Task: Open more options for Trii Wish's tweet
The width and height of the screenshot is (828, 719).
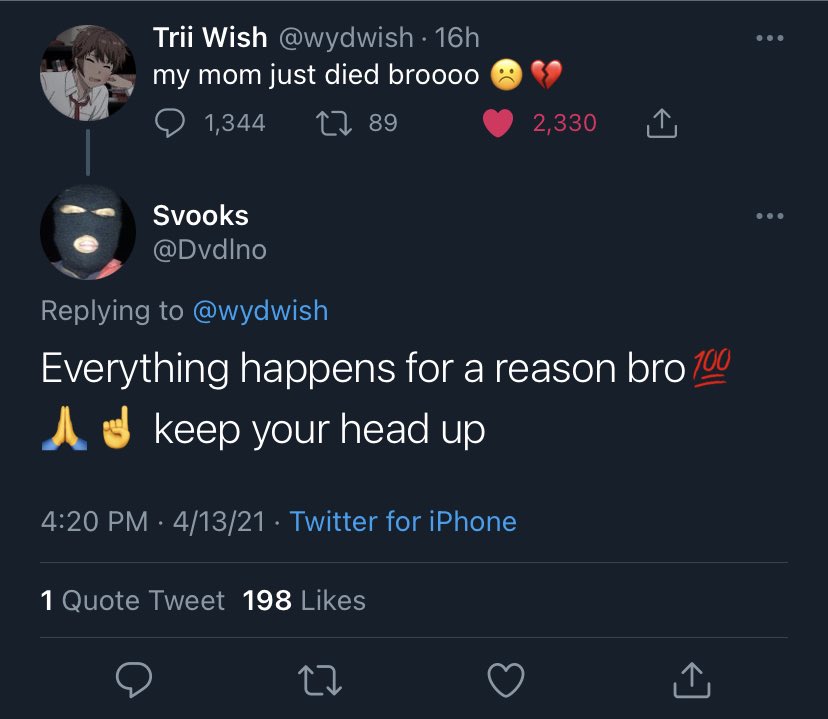Action: click(769, 38)
